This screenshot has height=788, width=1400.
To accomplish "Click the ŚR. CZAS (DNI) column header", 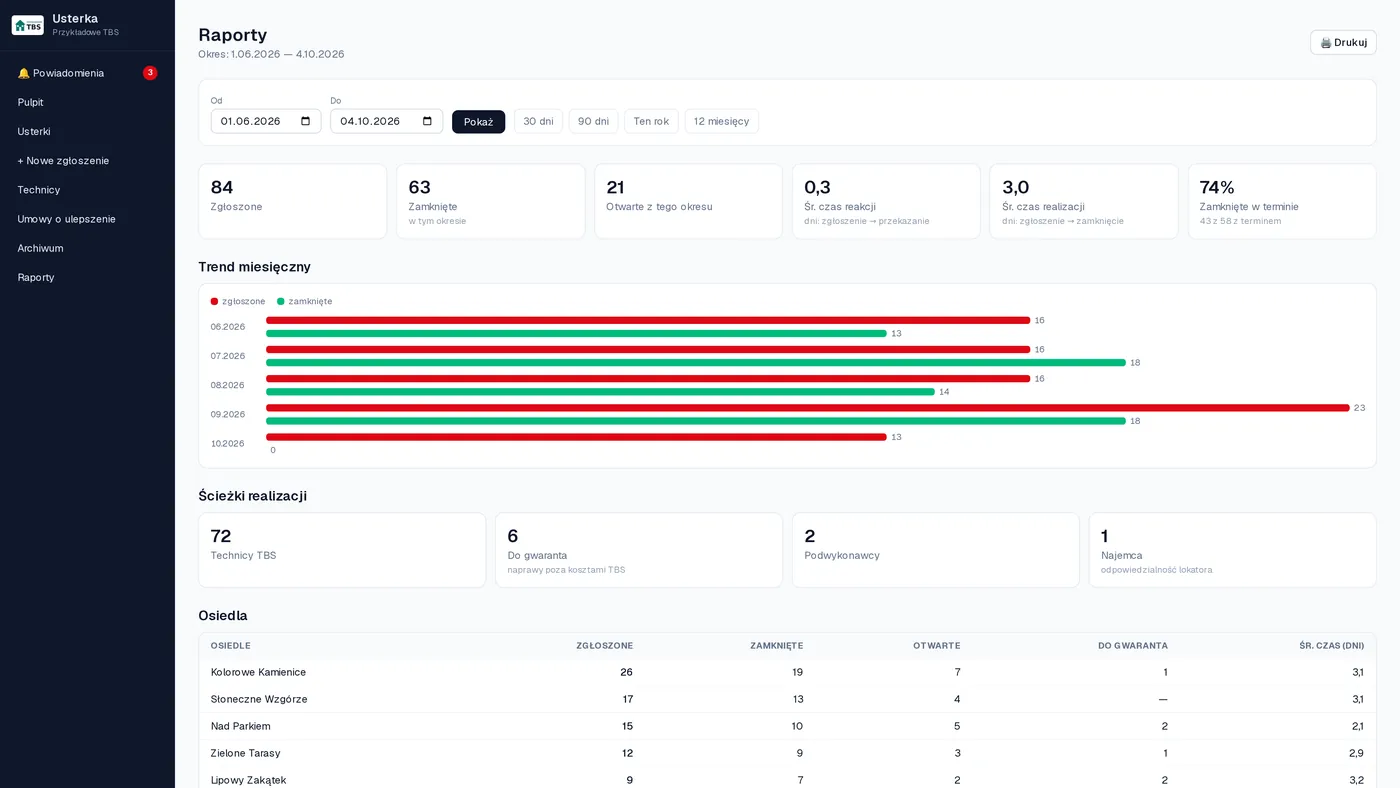I will click(1331, 646).
